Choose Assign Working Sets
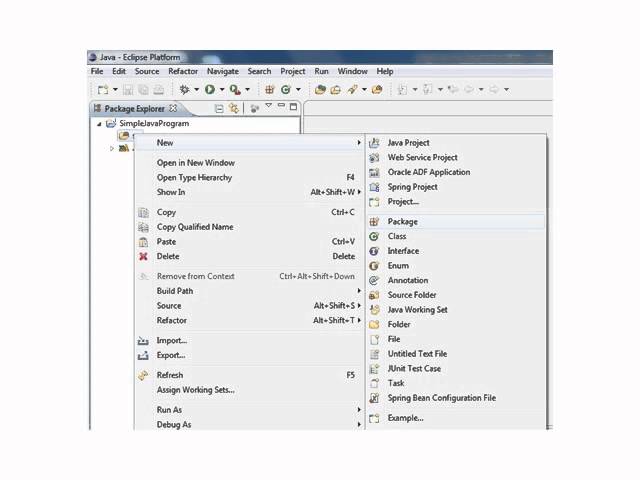 249,390
